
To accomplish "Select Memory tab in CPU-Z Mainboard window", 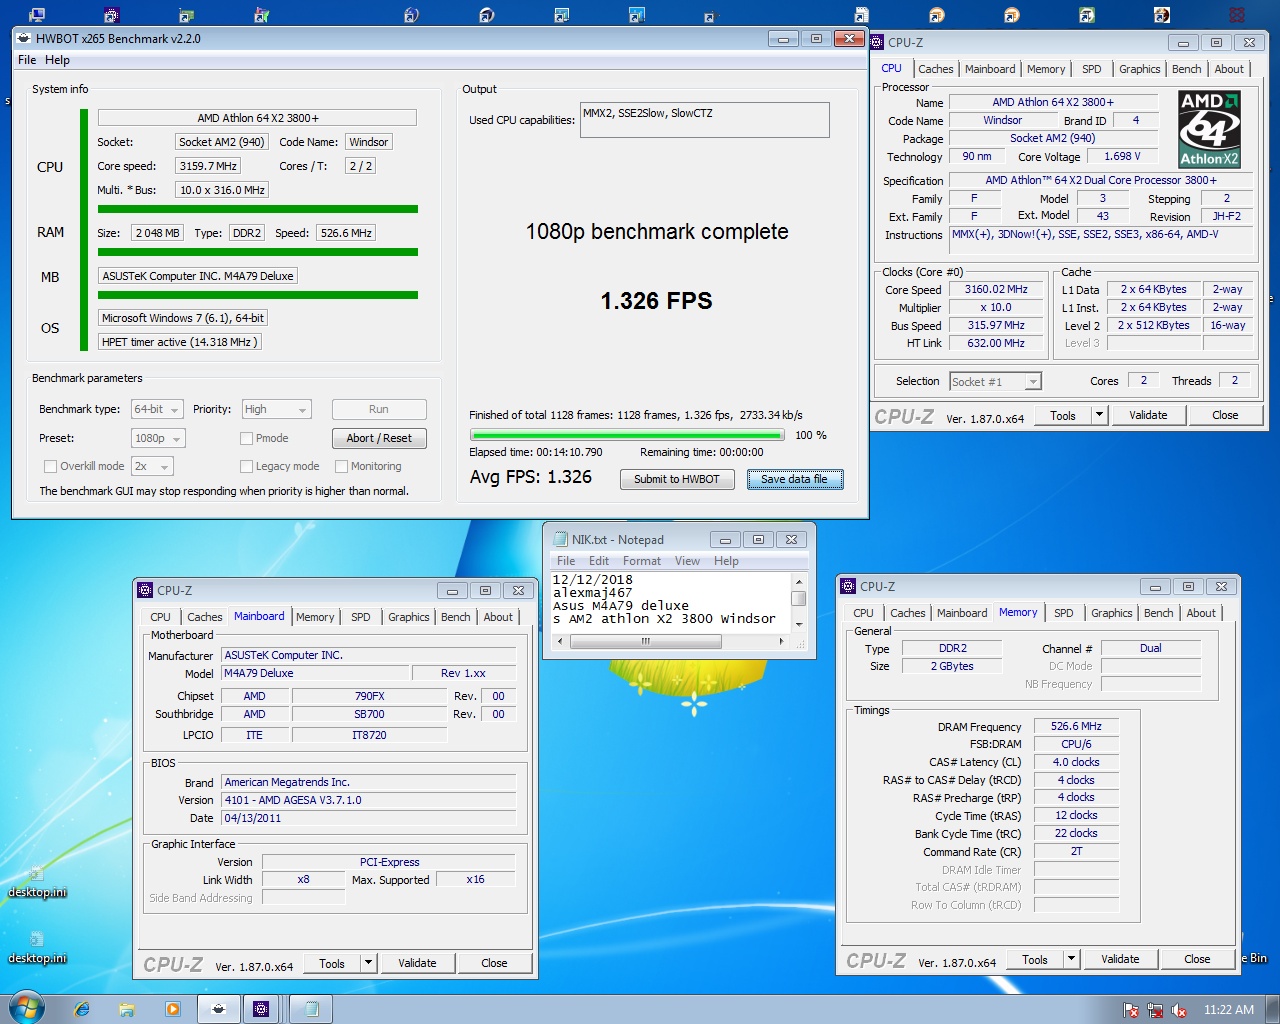I will (x=315, y=617).
